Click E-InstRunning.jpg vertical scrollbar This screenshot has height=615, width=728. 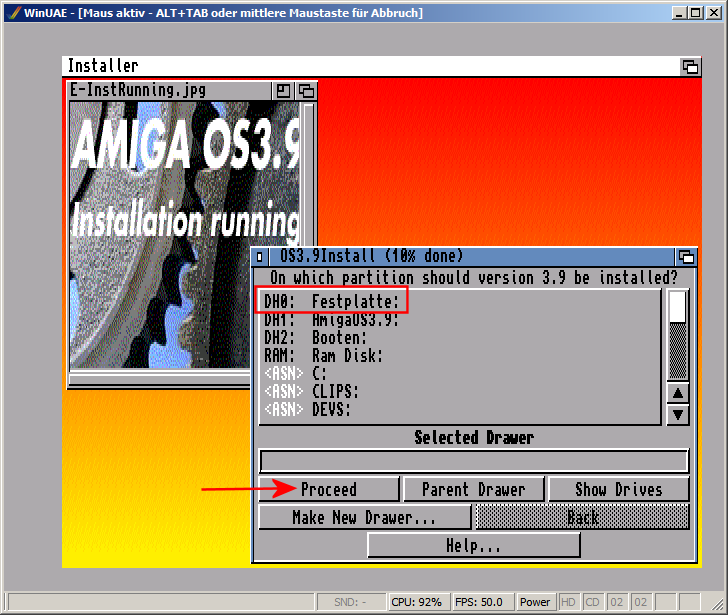coord(308,176)
